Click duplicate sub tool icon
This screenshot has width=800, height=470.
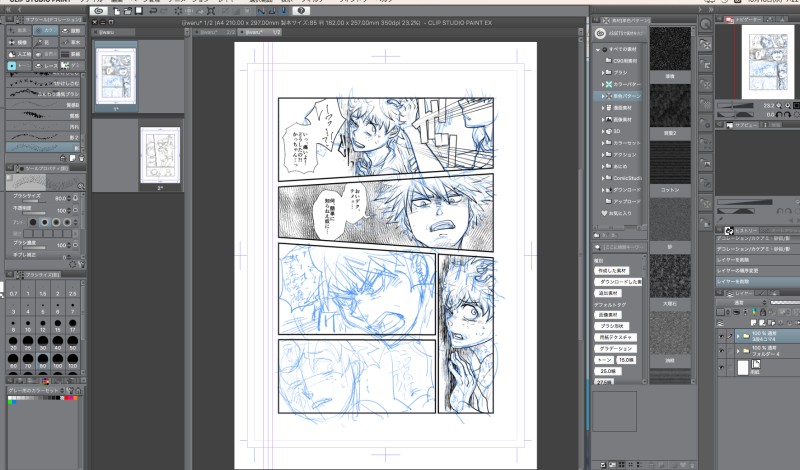[x=72, y=158]
